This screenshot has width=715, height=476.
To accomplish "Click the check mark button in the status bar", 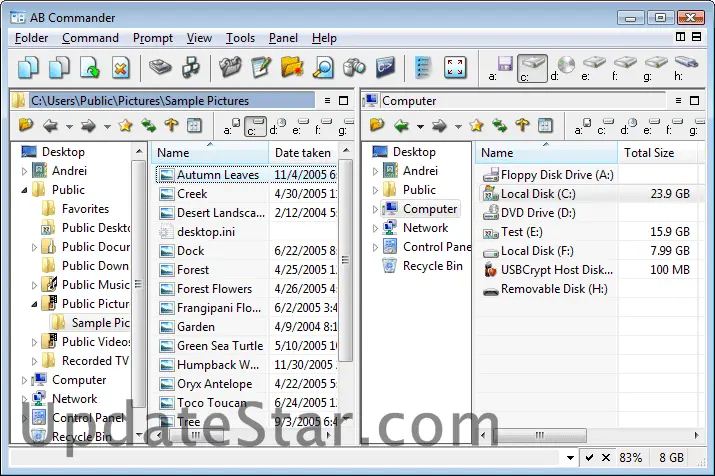I will tap(589, 457).
